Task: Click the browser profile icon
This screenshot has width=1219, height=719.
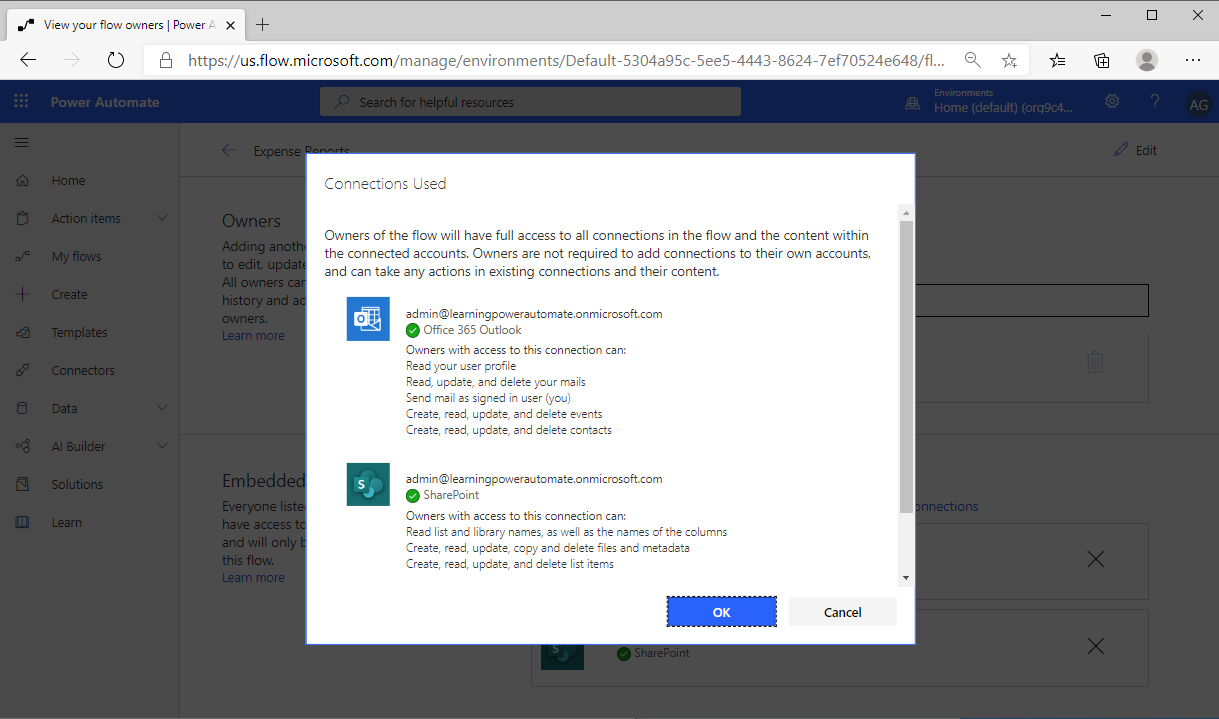Action: coord(1147,60)
